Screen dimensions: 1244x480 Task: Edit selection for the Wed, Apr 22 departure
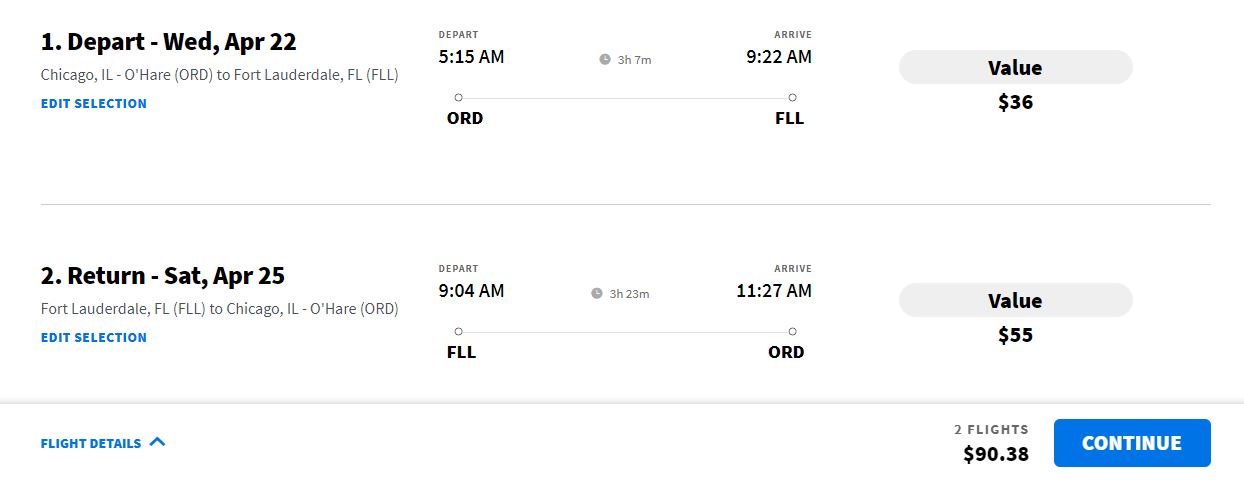tap(94, 104)
